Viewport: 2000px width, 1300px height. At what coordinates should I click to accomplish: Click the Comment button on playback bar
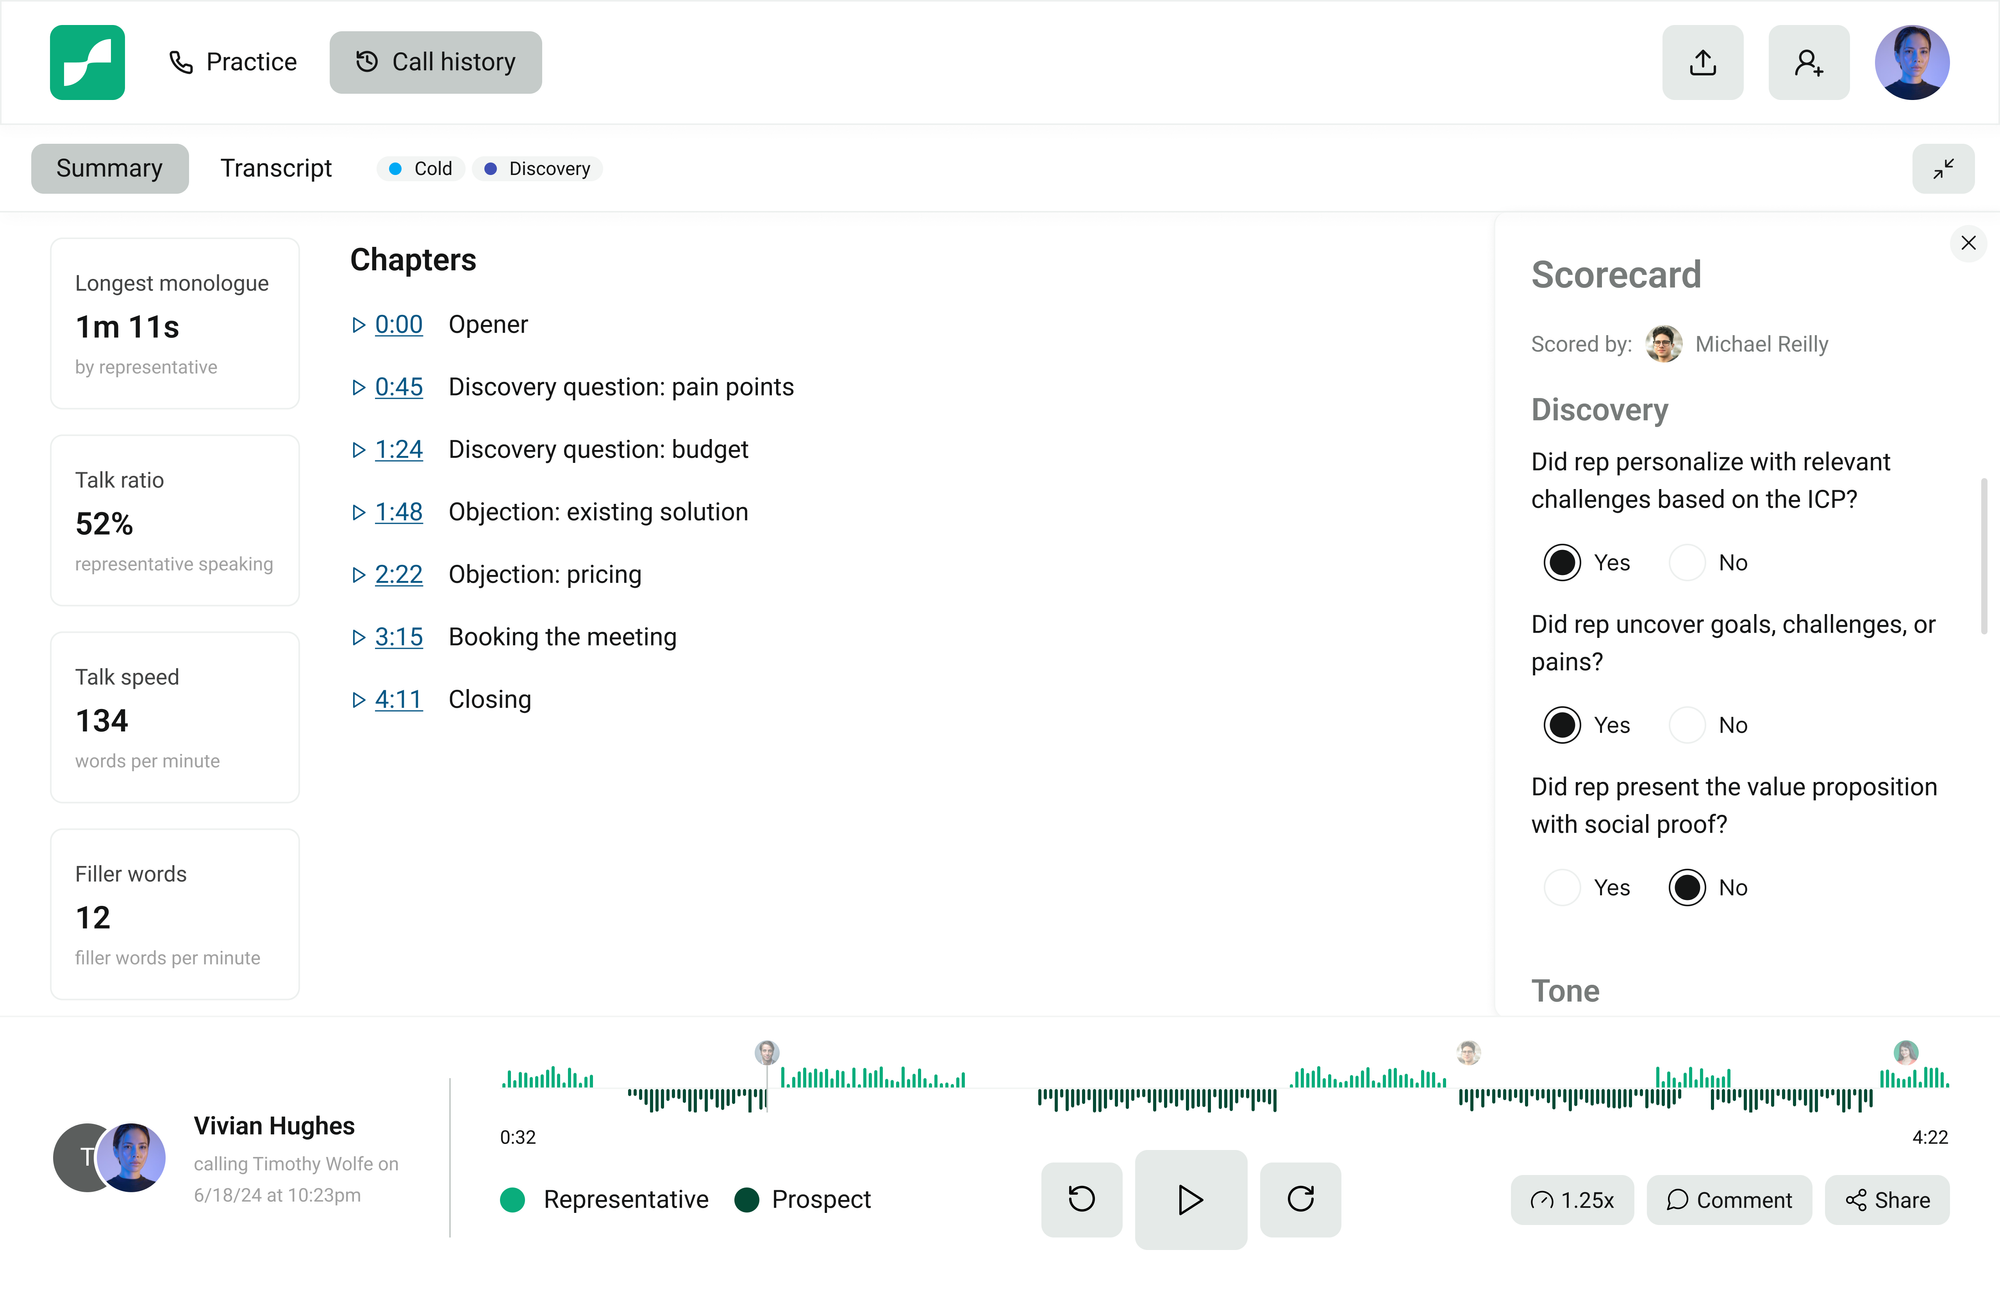(1729, 1201)
